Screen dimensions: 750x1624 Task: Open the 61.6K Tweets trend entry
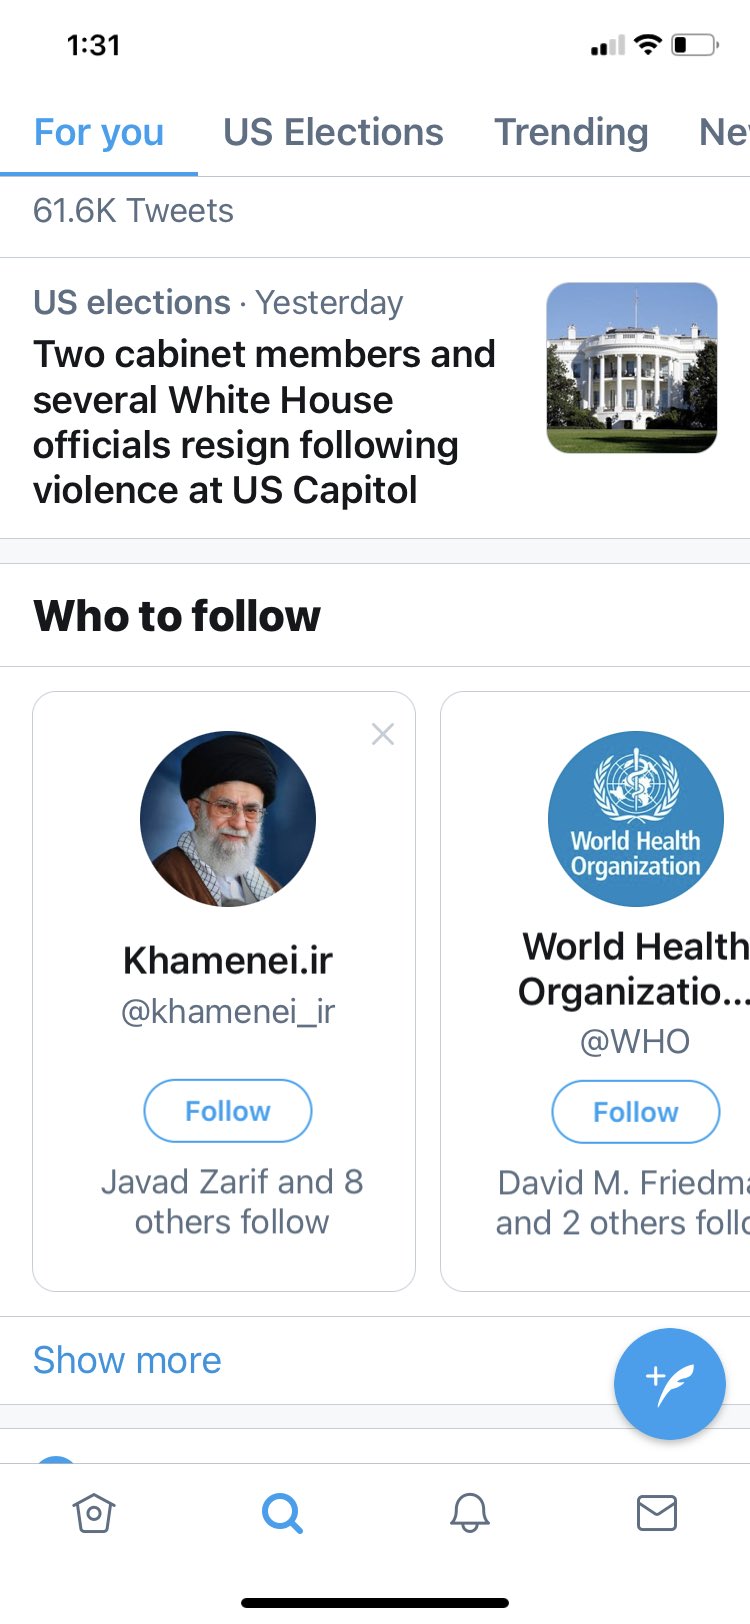click(133, 211)
